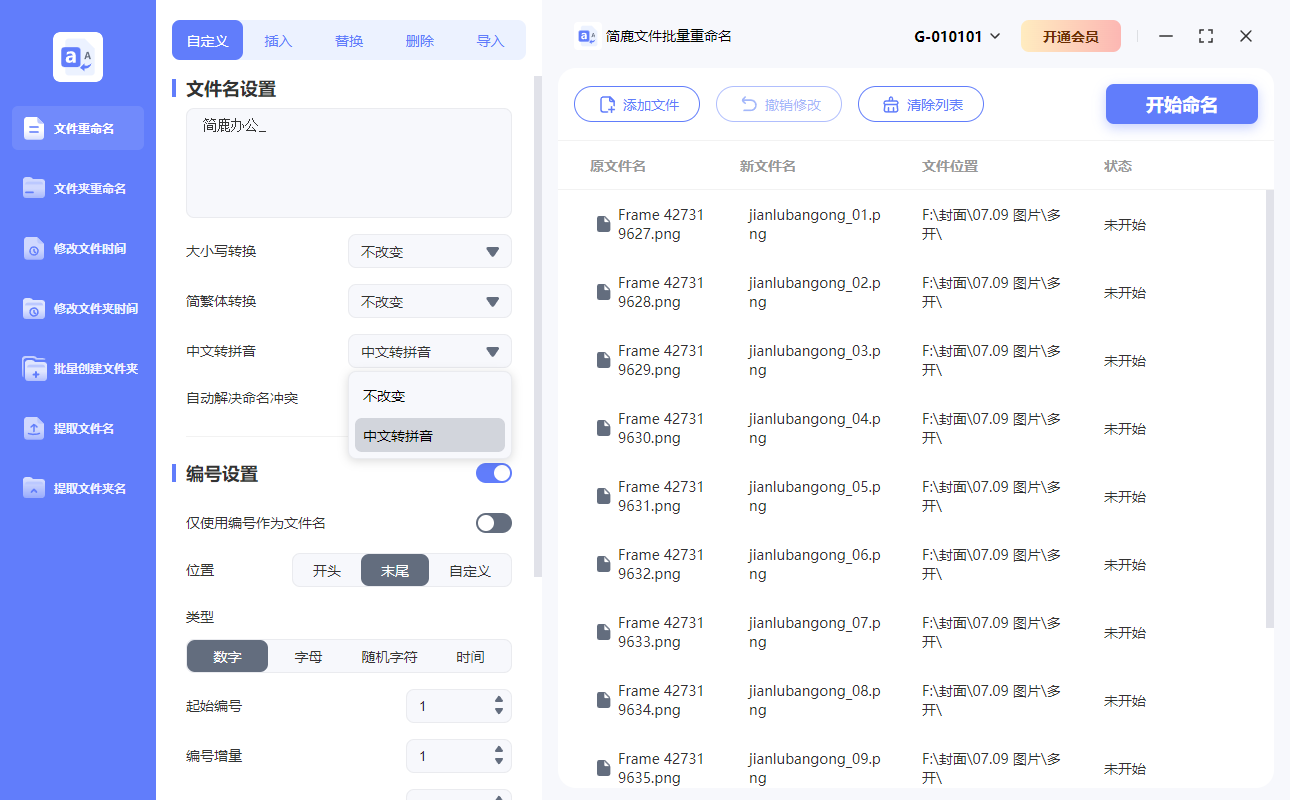
Task: Select 开头 as the numbering position
Action: pos(329,570)
